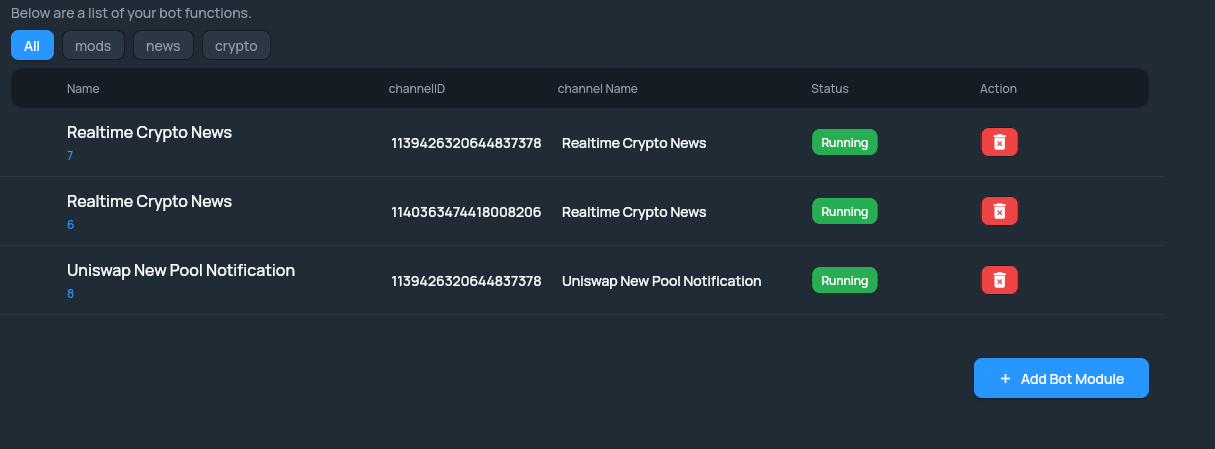1215x449 pixels.
Task: Click Running status of module 7
Action: coord(844,143)
